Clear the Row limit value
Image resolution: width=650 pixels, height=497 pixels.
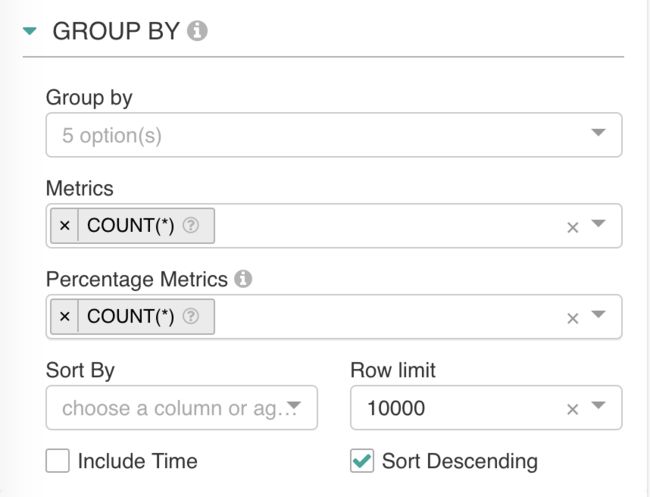click(572, 409)
